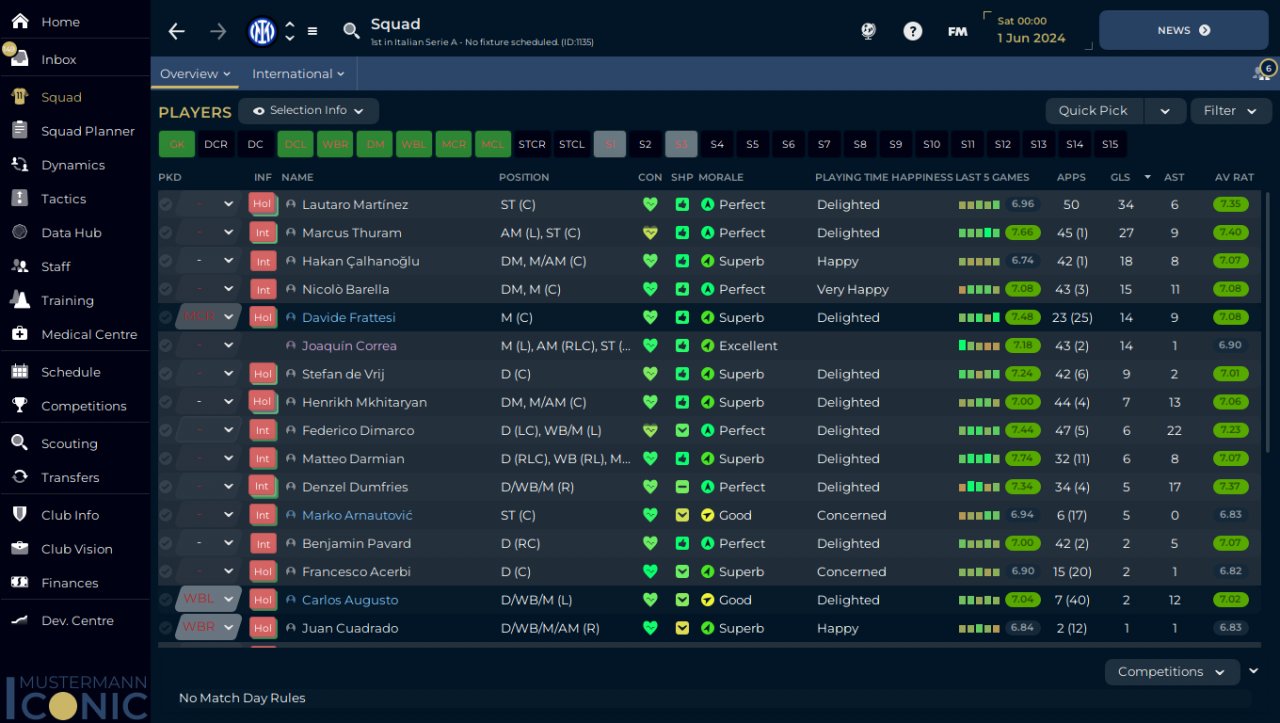This screenshot has height=723, width=1280.
Task: Expand the Competitions dropdown
Action: pyautogui.click(x=1171, y=672)
